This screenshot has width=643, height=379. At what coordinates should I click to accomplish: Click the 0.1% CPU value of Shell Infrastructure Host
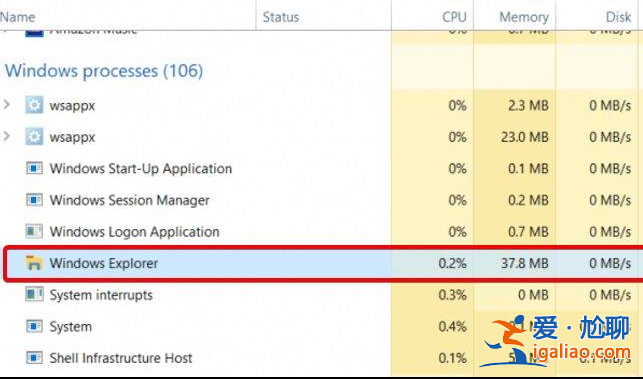click(452, 358)
